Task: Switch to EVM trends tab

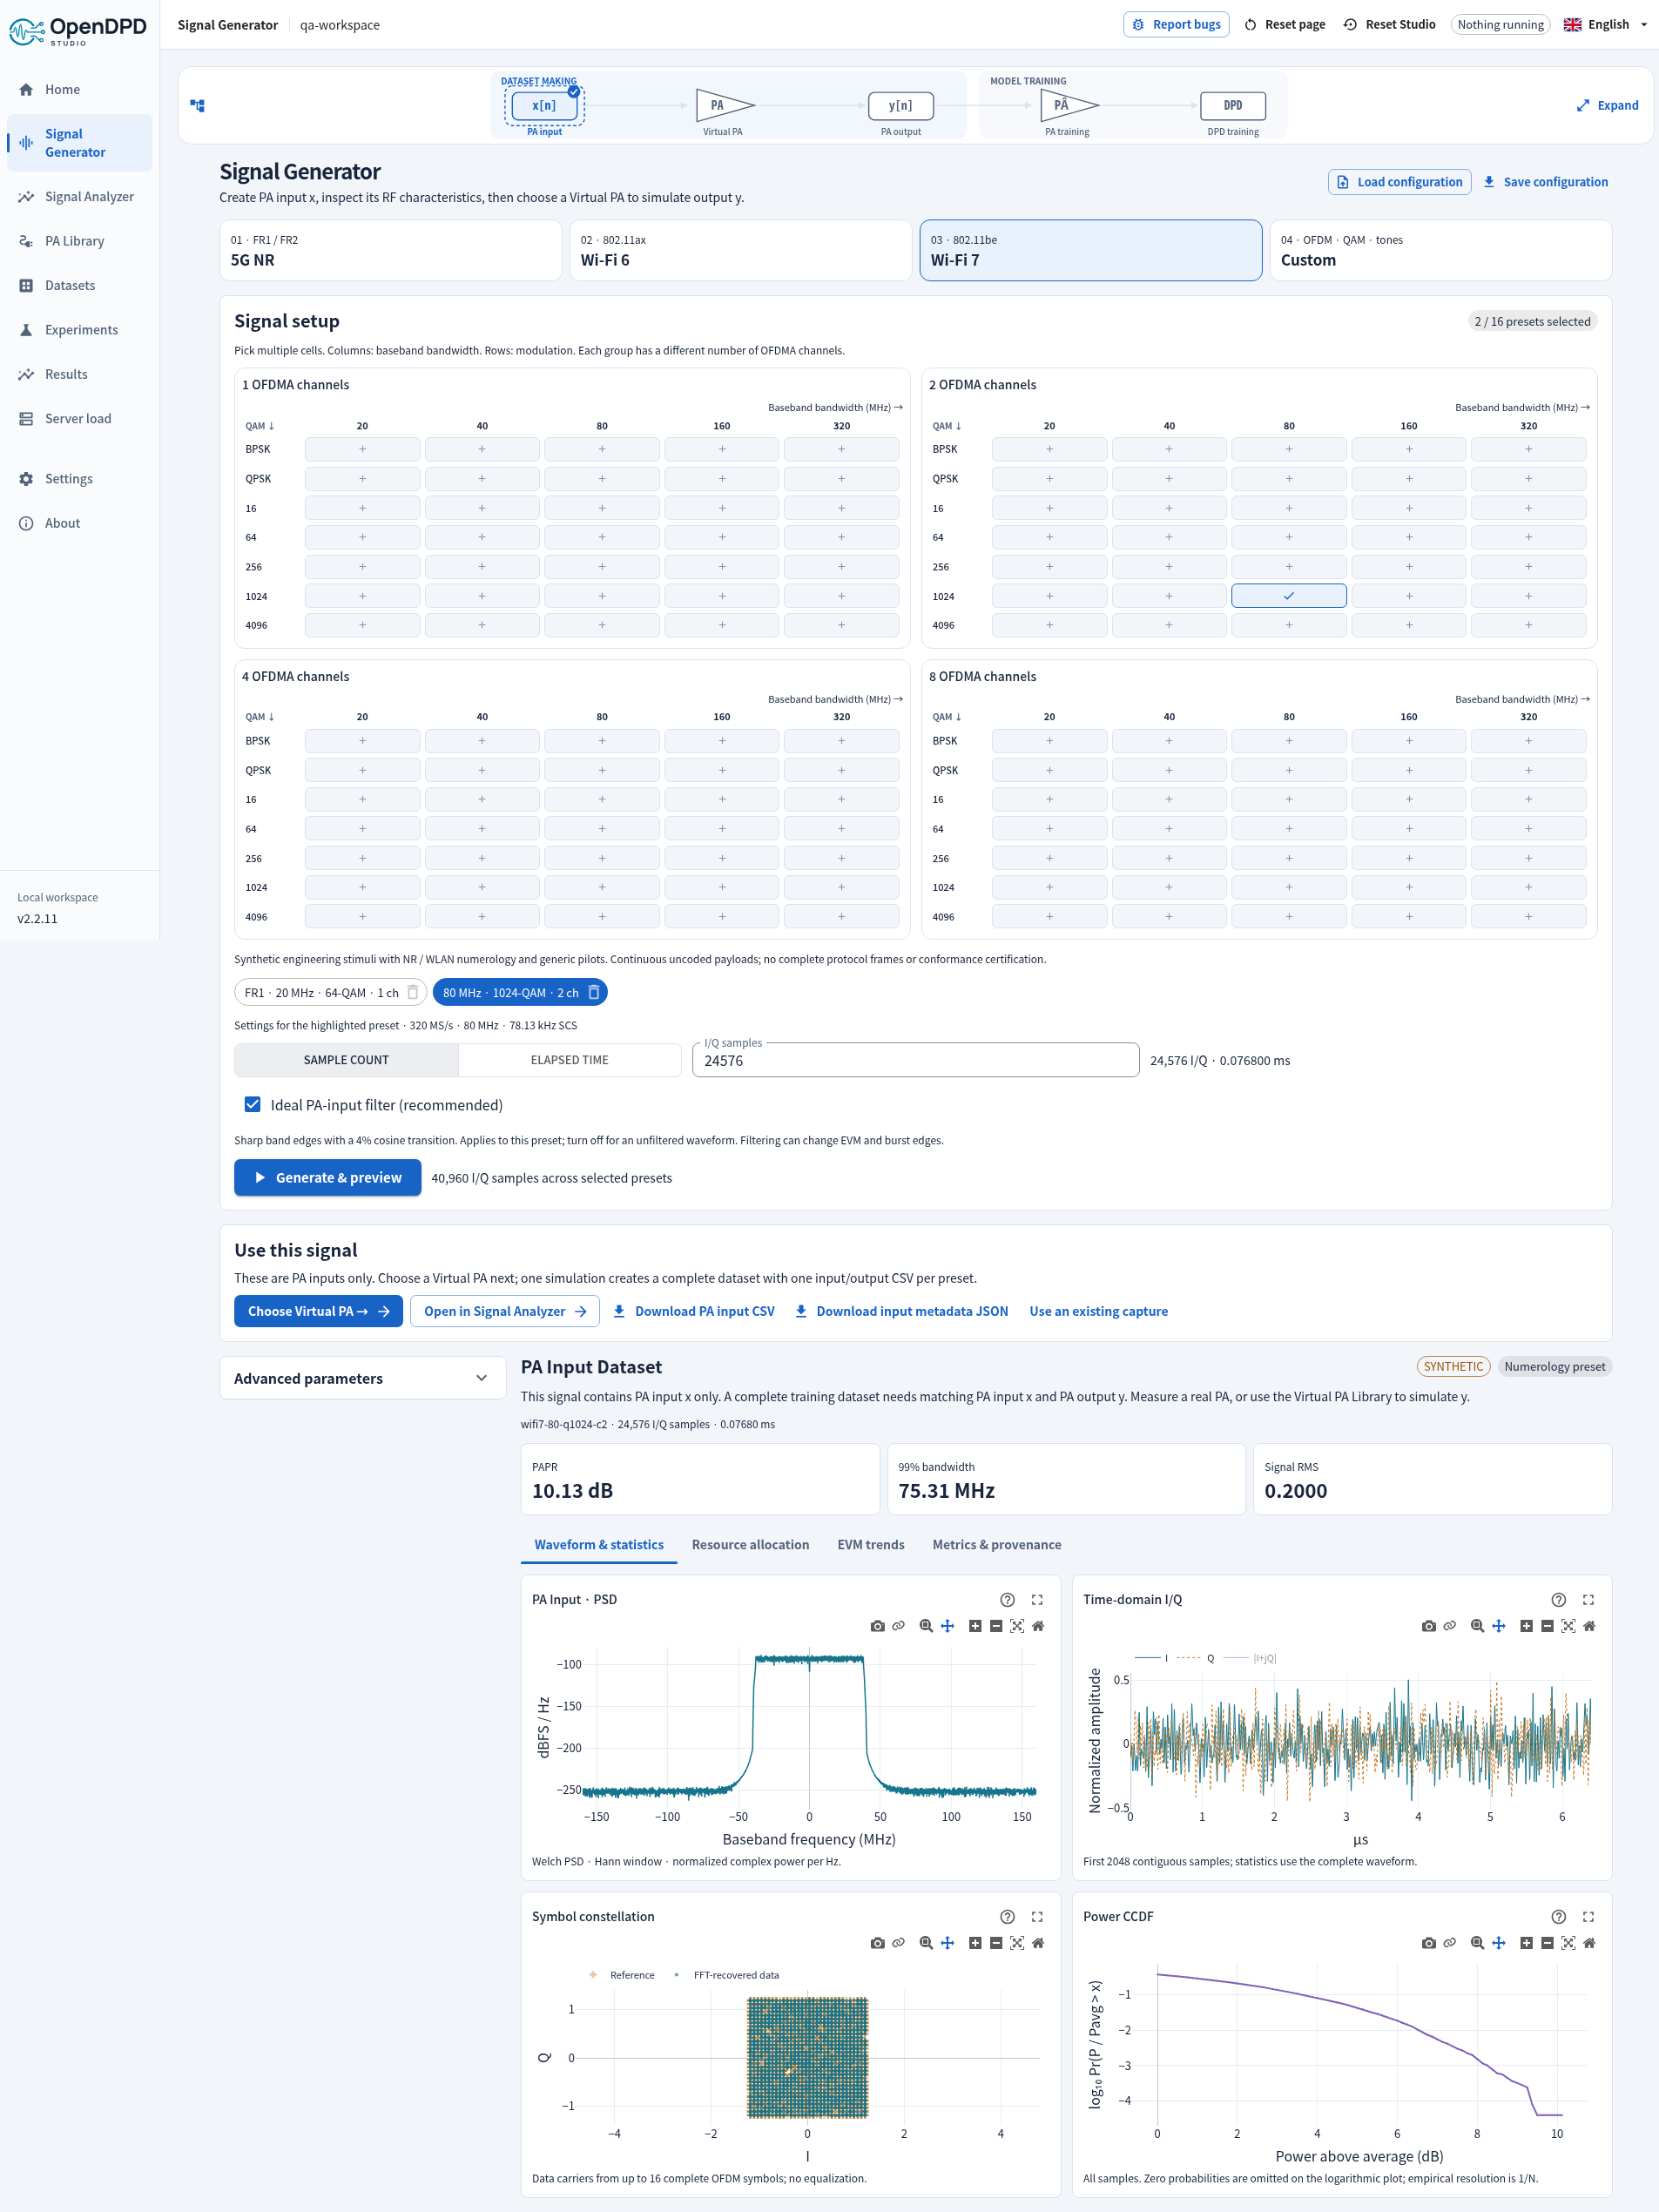Action: [x=870, y=1544]
